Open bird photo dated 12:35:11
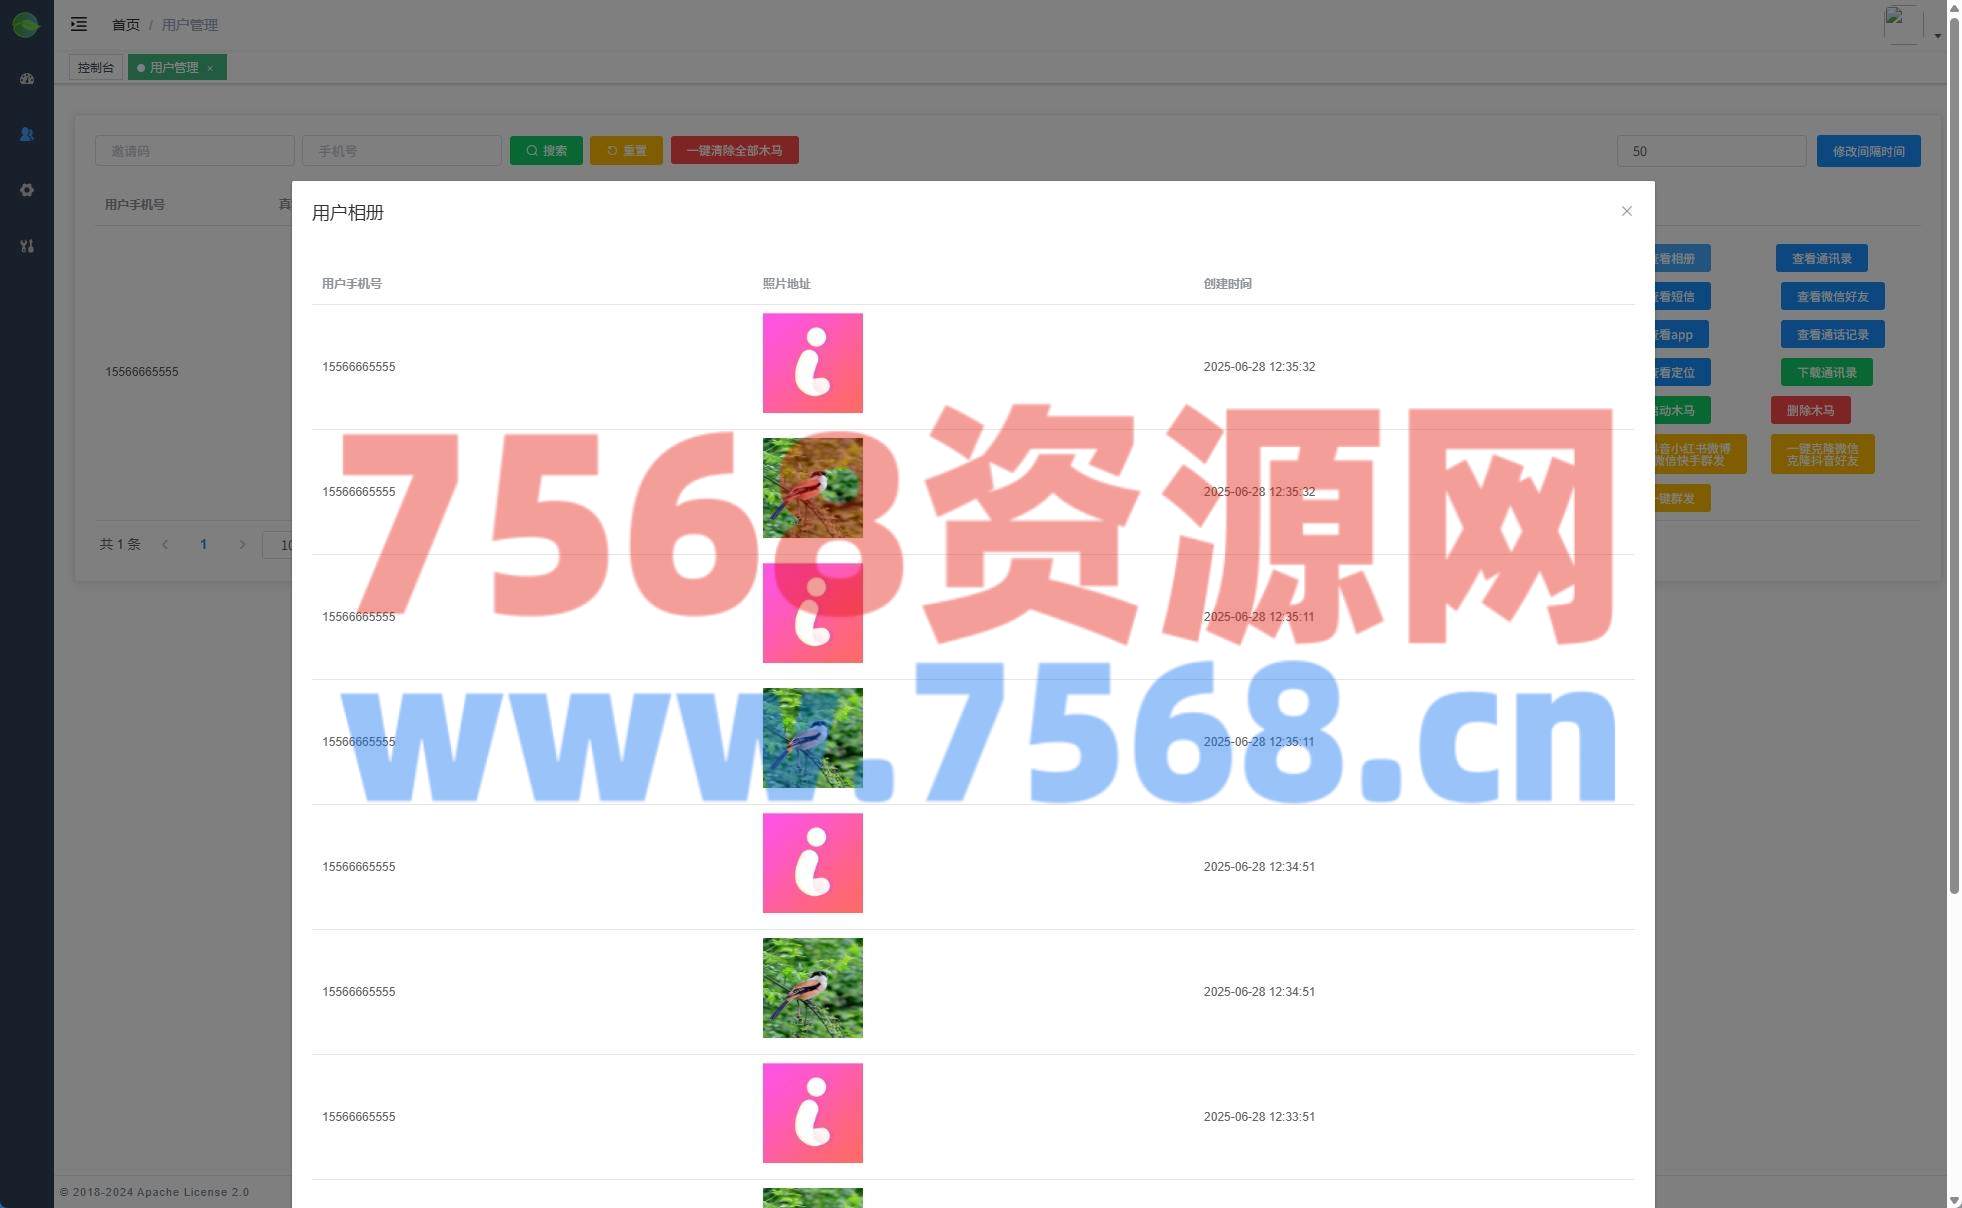The height and width of the screenshot is (1208, 1962). pos(812,738)
